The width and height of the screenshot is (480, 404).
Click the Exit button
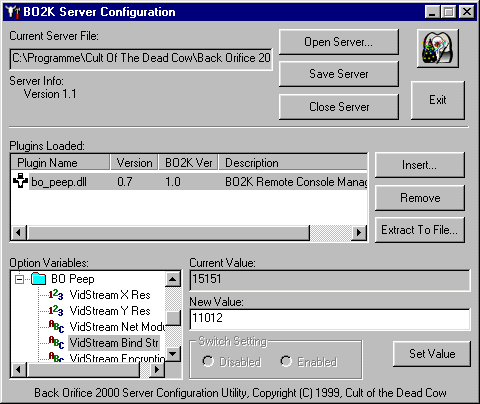(x=438, y=100)
